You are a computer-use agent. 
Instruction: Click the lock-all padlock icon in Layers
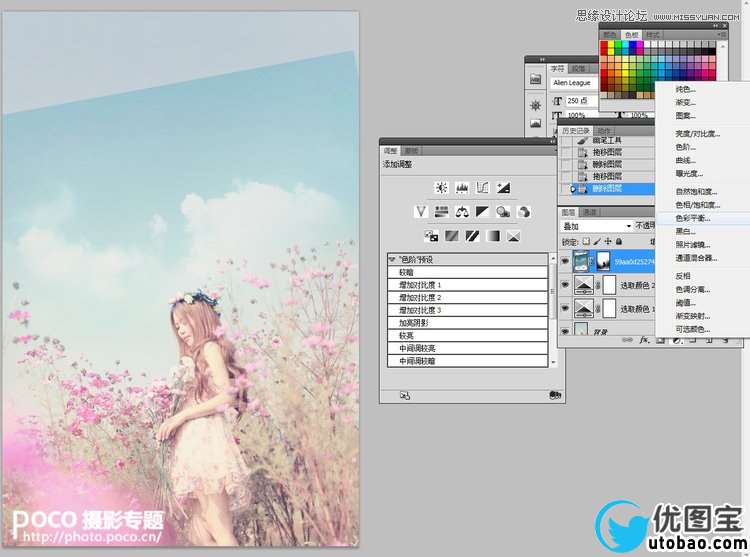pos(621,241)
